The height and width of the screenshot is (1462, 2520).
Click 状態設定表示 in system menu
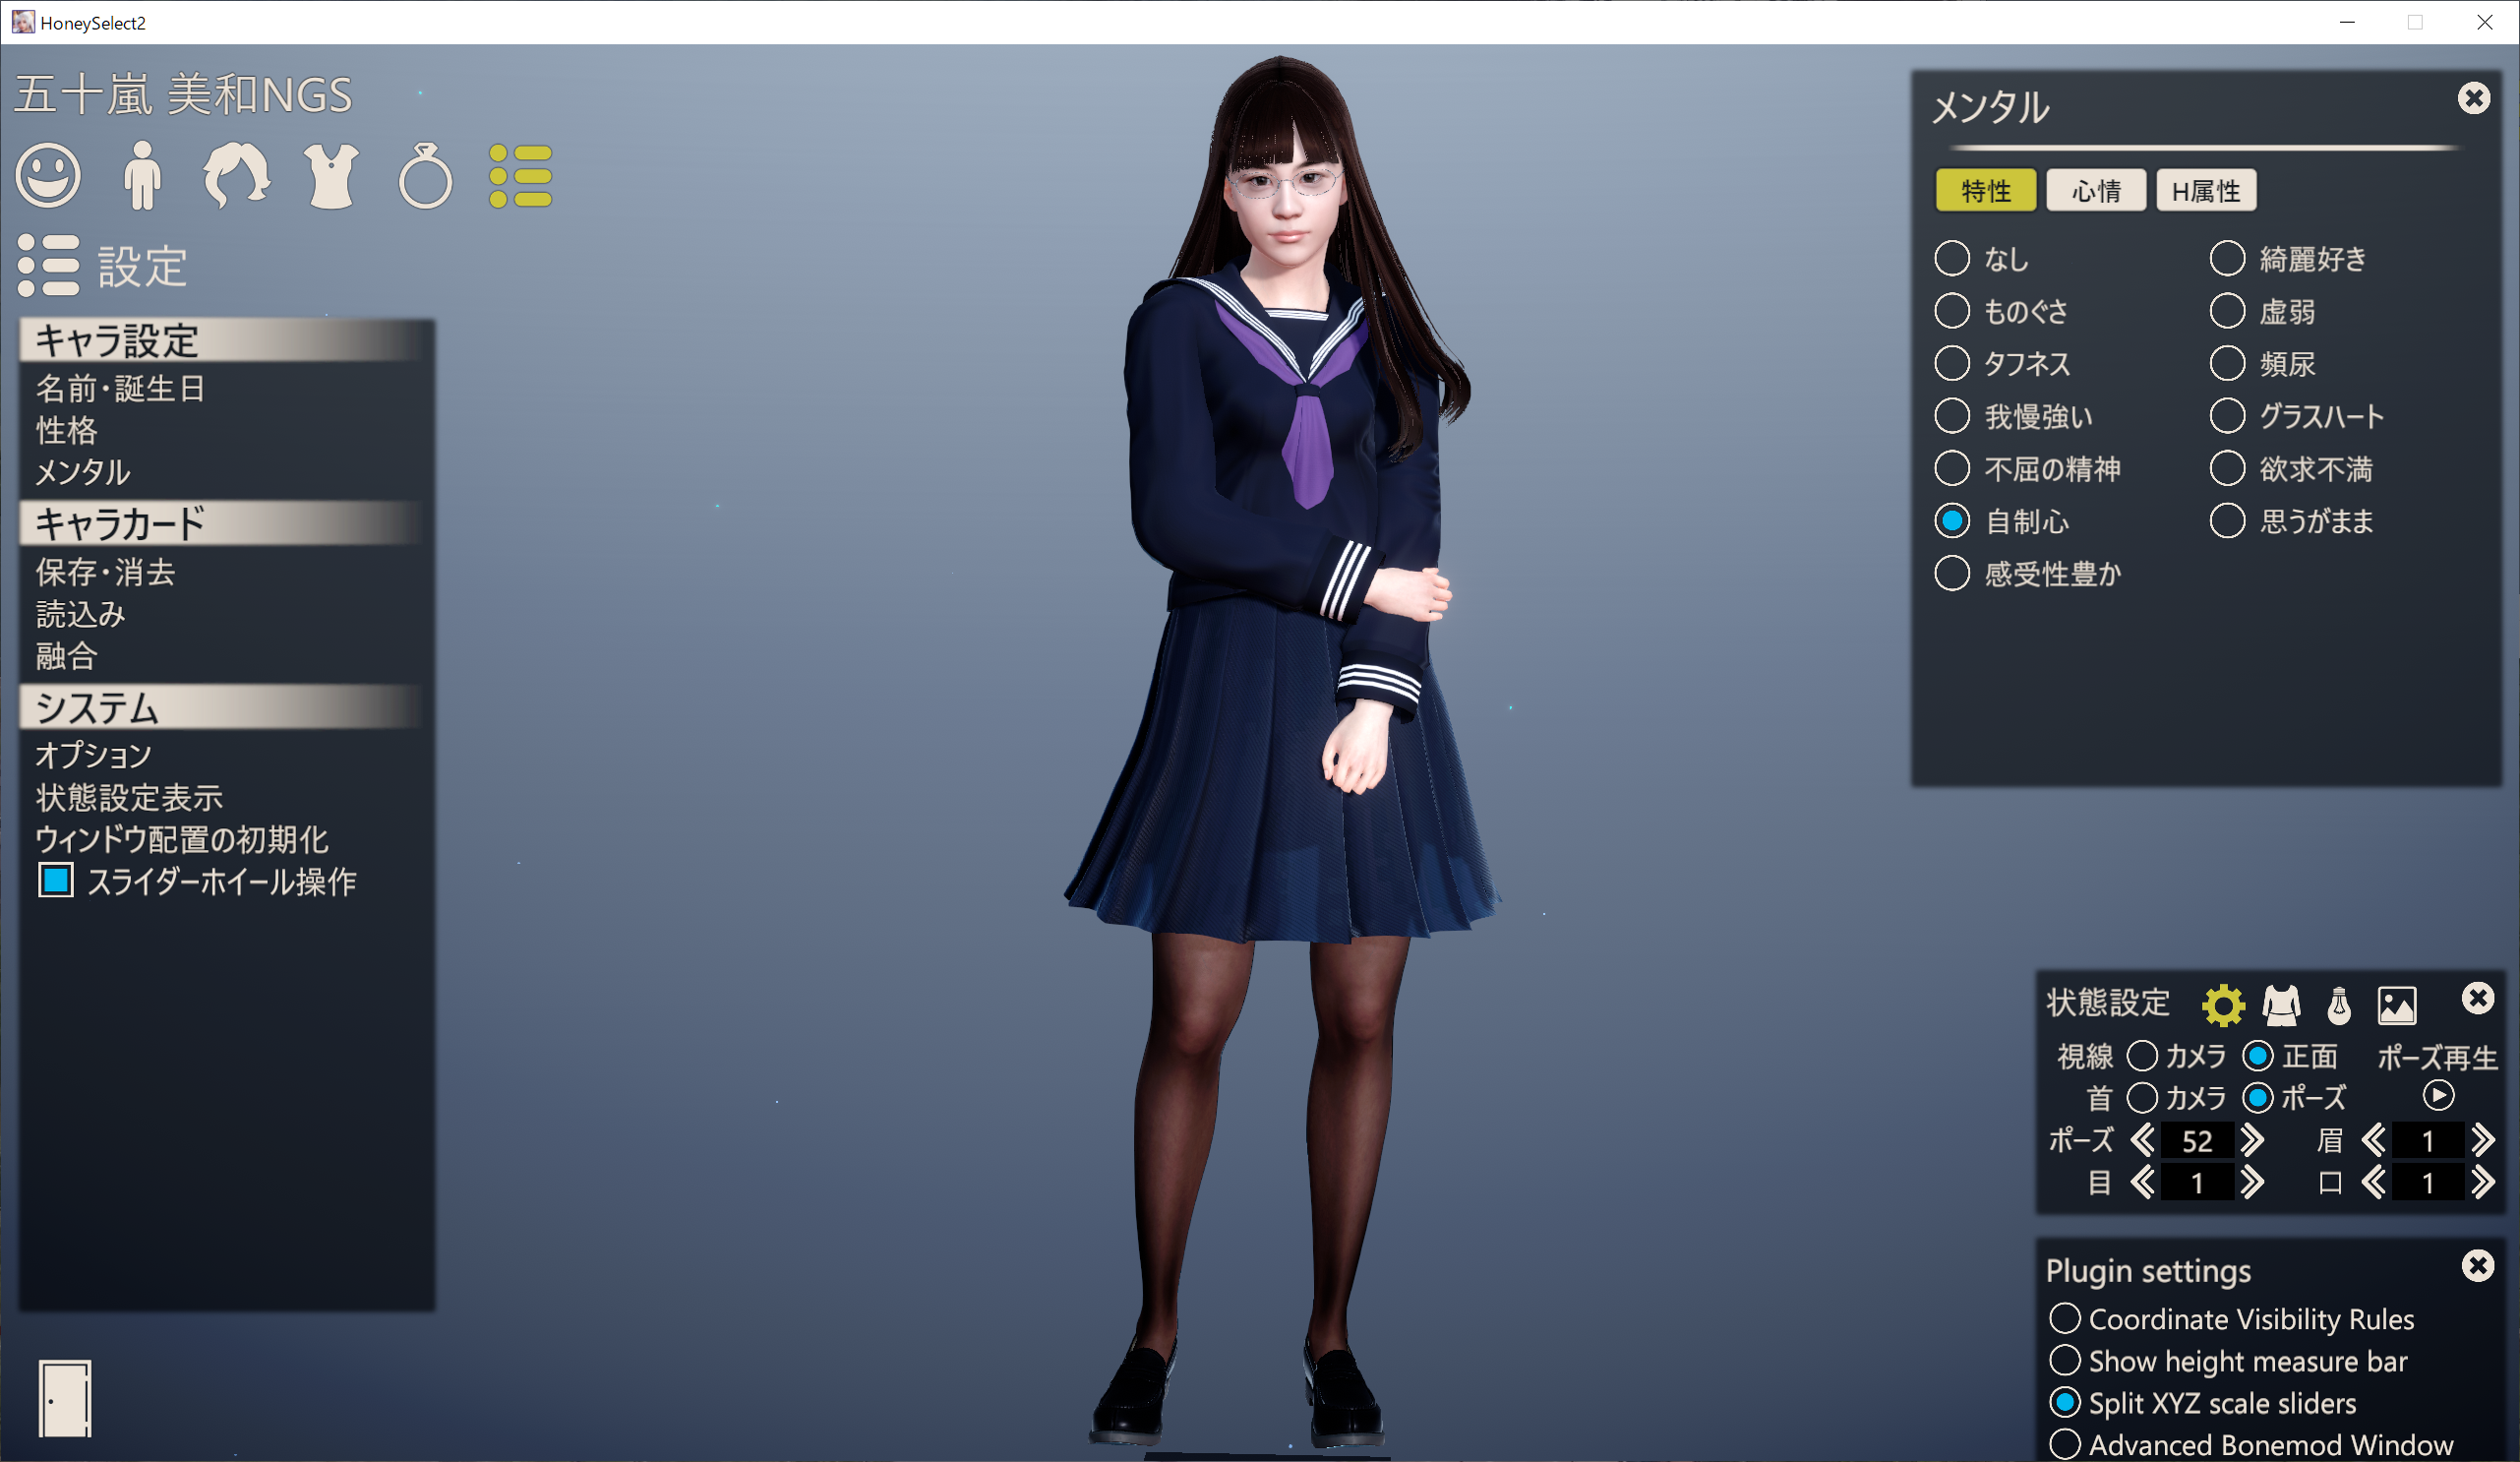pos(129,797)
